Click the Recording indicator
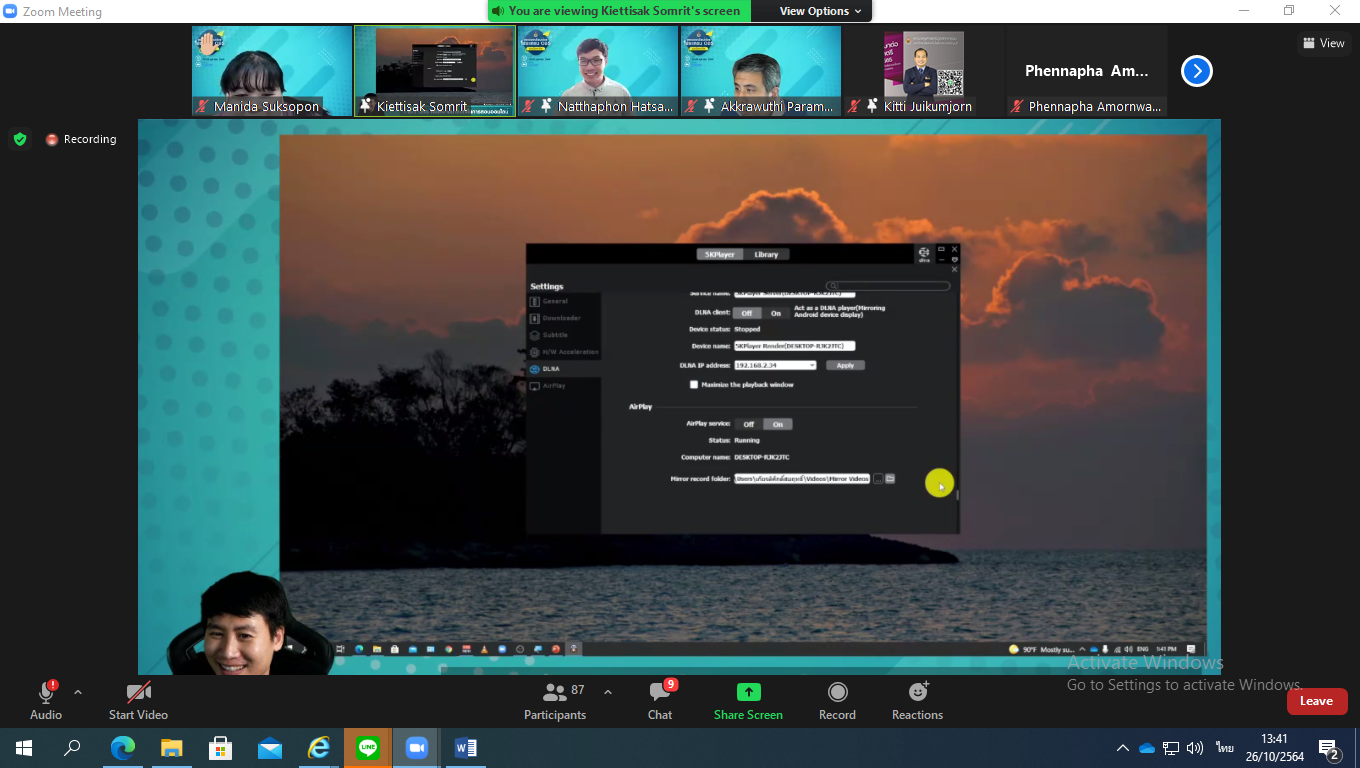 (x=81, y=139)
